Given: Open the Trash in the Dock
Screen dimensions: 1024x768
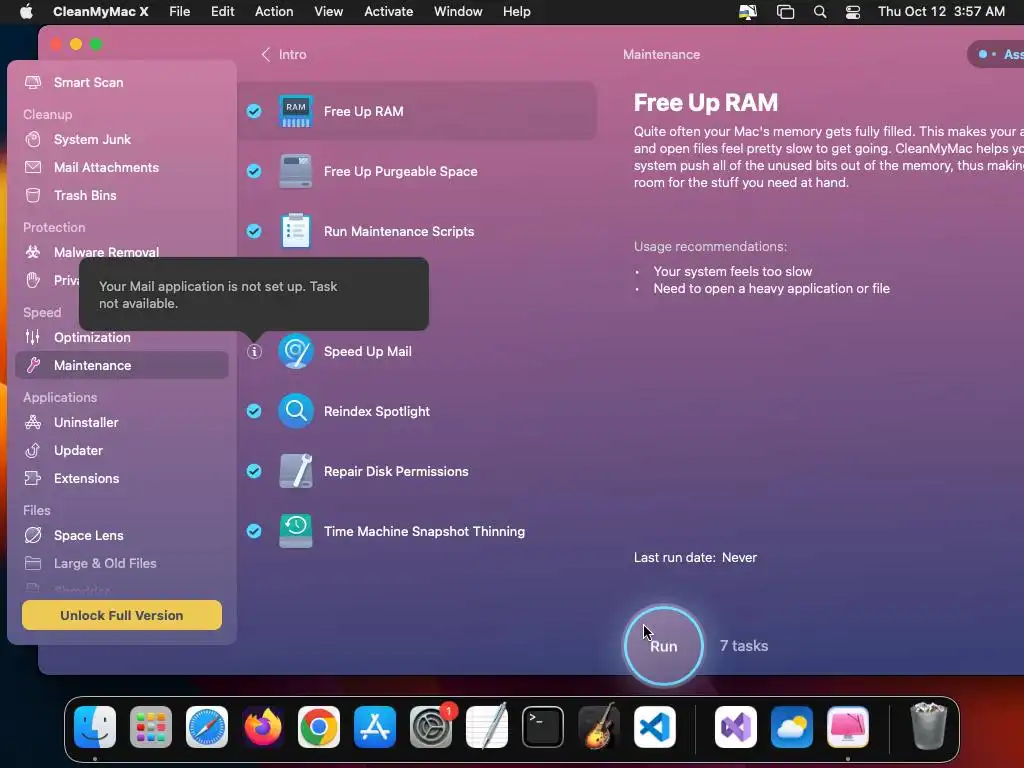Looking at the screenshot, I should pos(928,726).
